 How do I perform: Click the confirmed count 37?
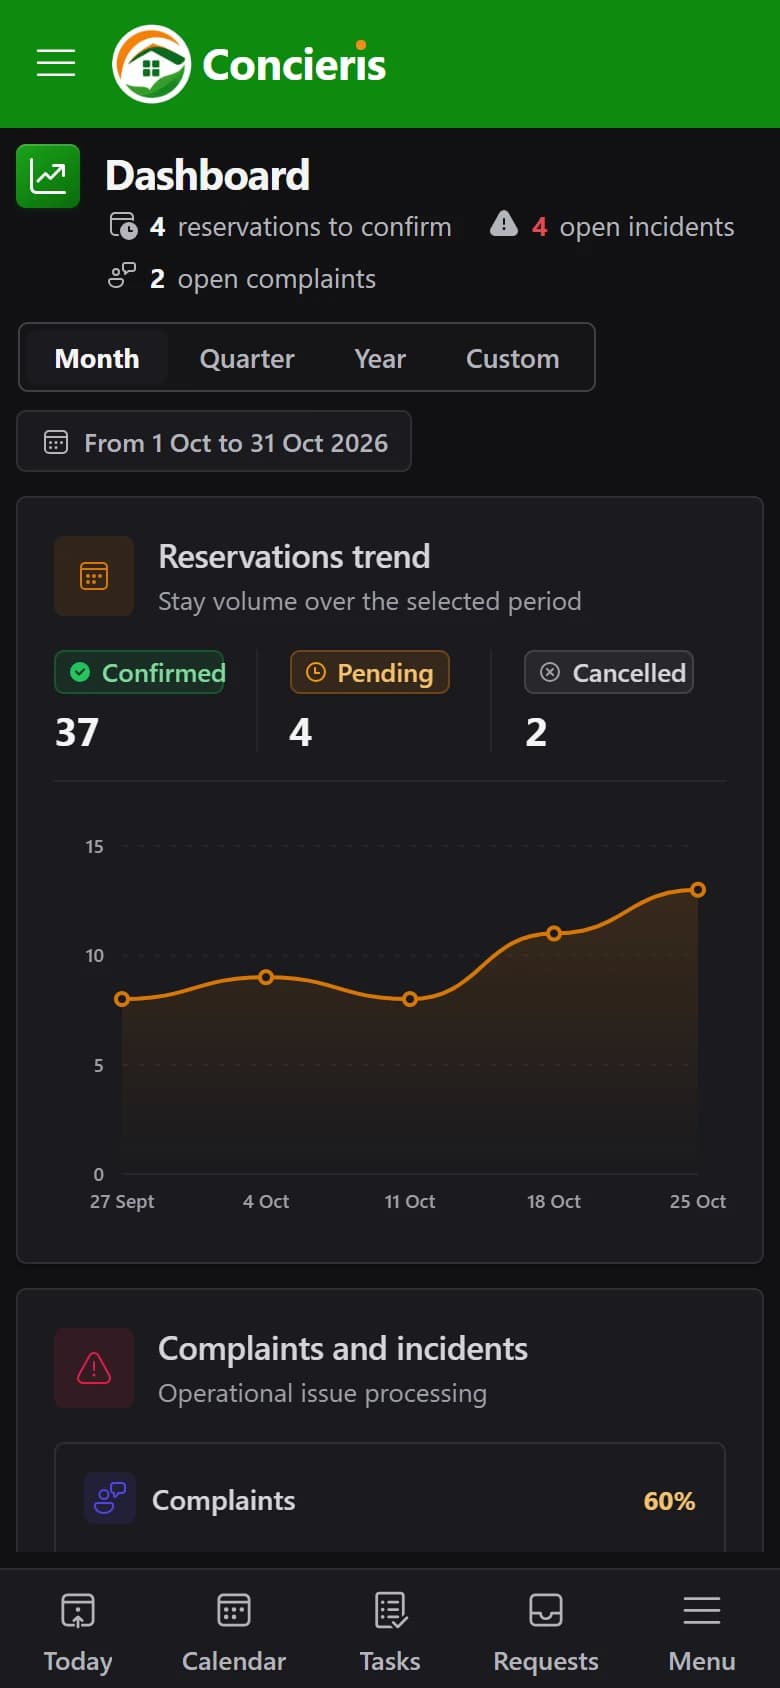tap(77, 732)
